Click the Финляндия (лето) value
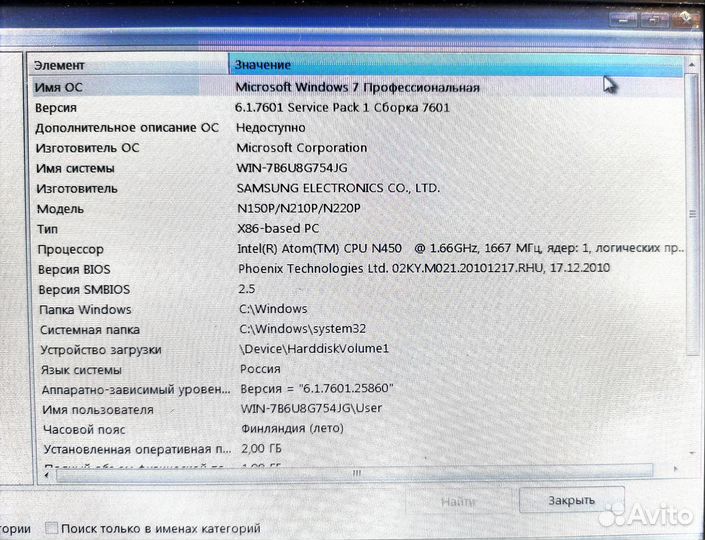Viewport: 705px width, 540px height. (x=293, y=428)
